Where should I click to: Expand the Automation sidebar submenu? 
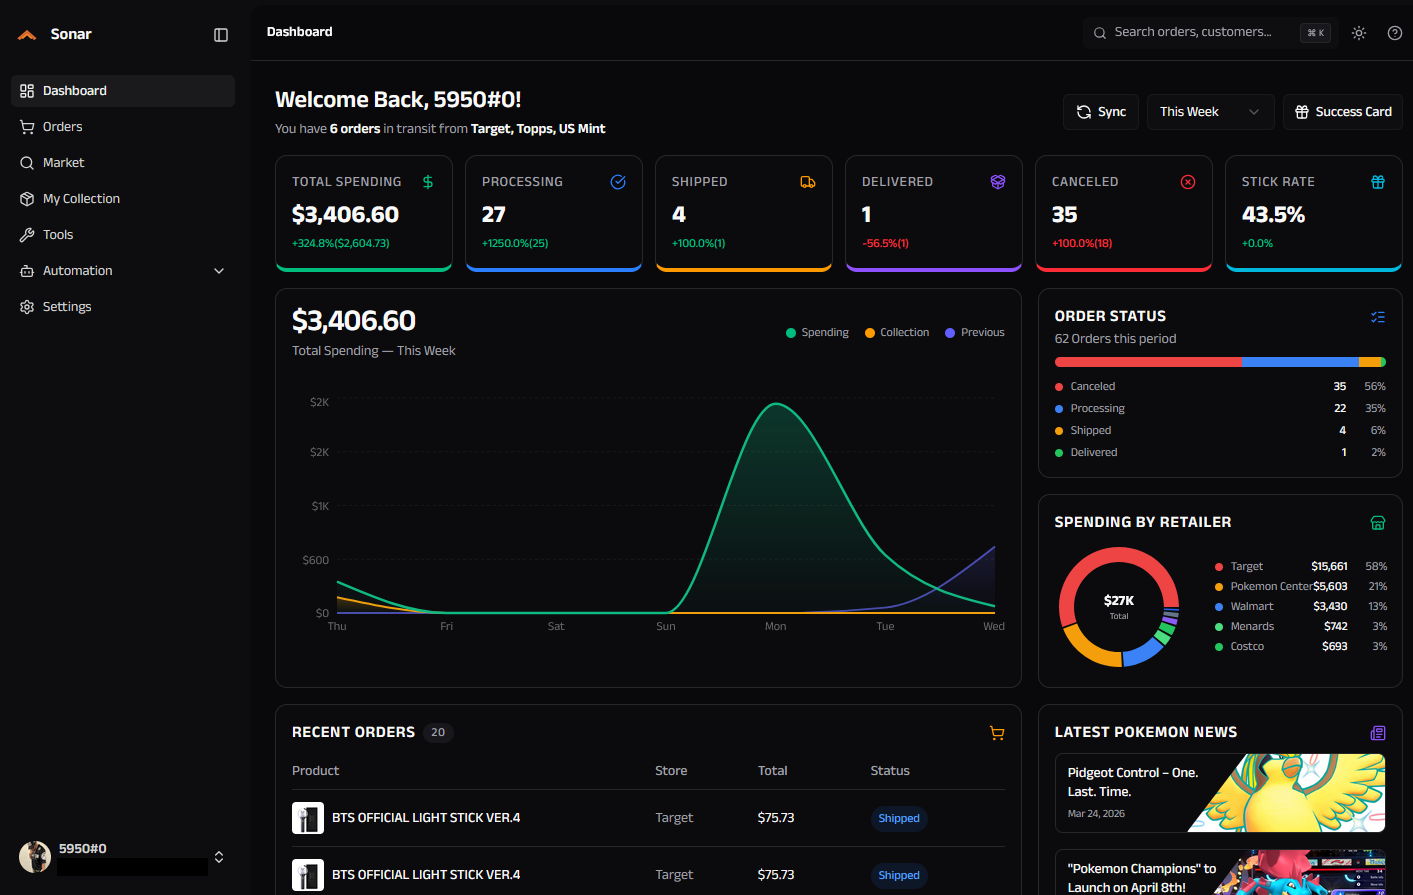coord(219,271)
